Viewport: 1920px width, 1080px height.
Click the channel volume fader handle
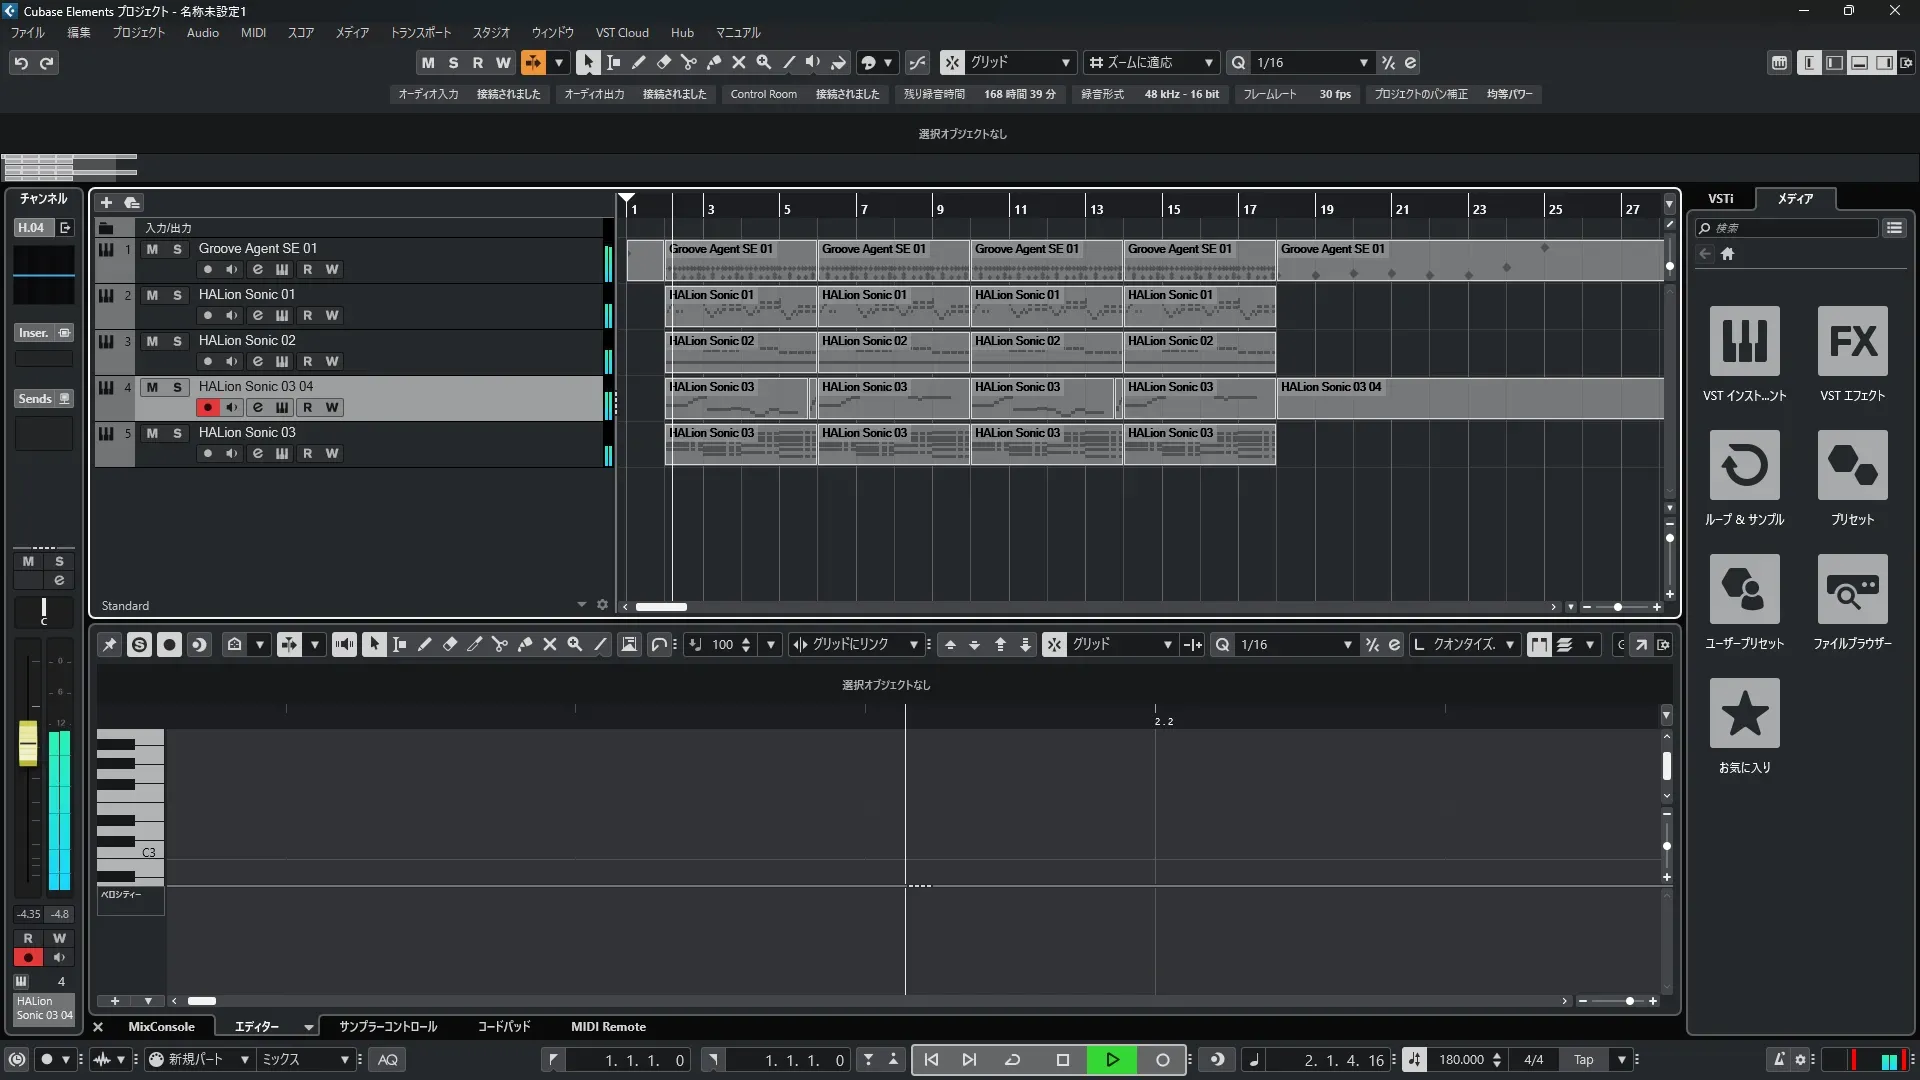(x=28, y=744)
